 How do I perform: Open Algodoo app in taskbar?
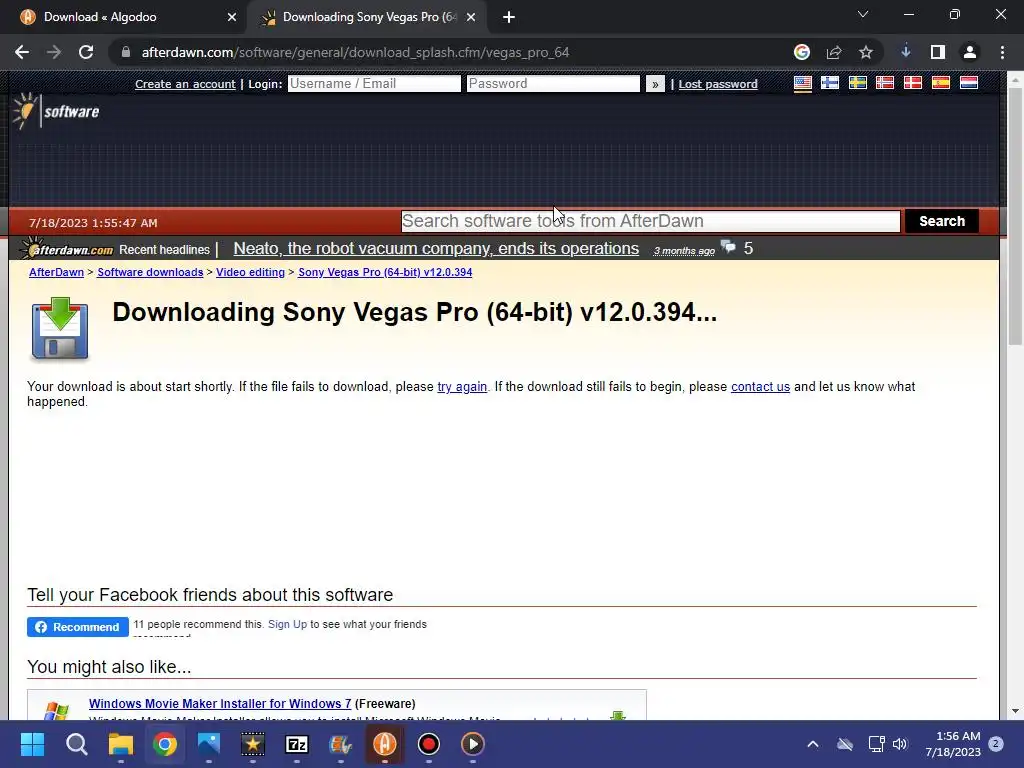pos(385,744)
